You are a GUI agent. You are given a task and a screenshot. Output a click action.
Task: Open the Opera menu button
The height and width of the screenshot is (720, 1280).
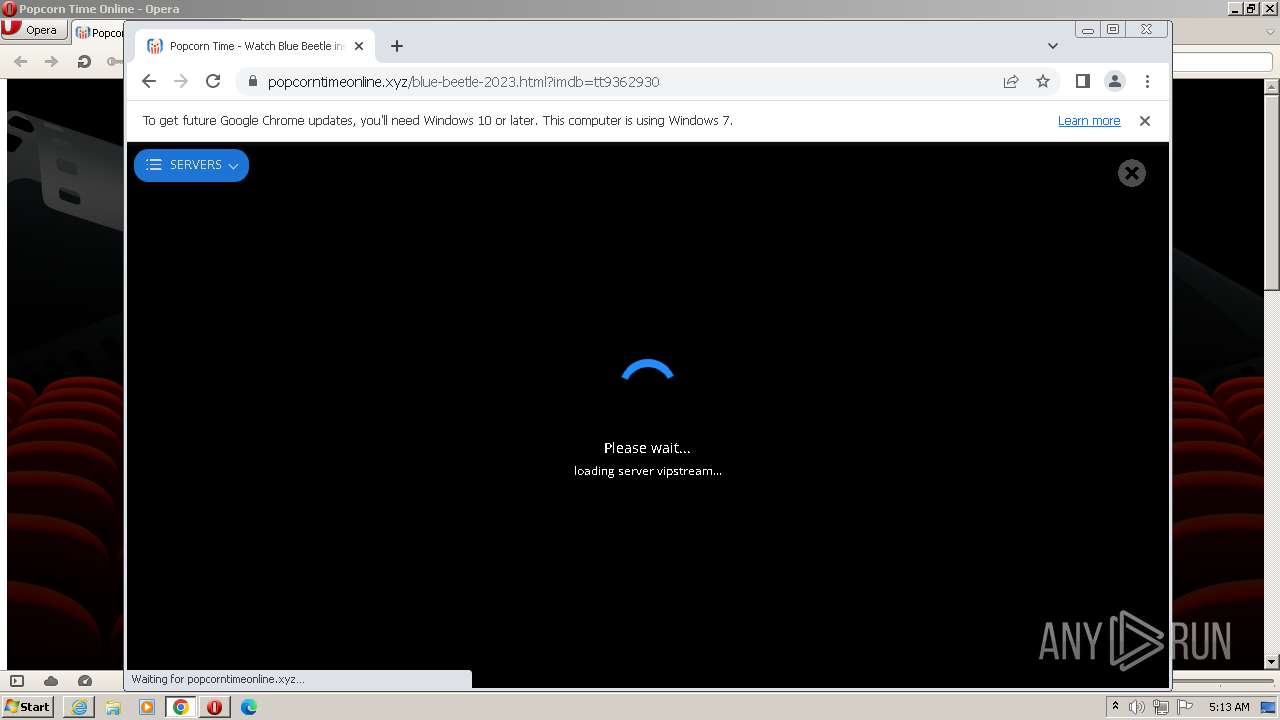(x=33, y=30)
